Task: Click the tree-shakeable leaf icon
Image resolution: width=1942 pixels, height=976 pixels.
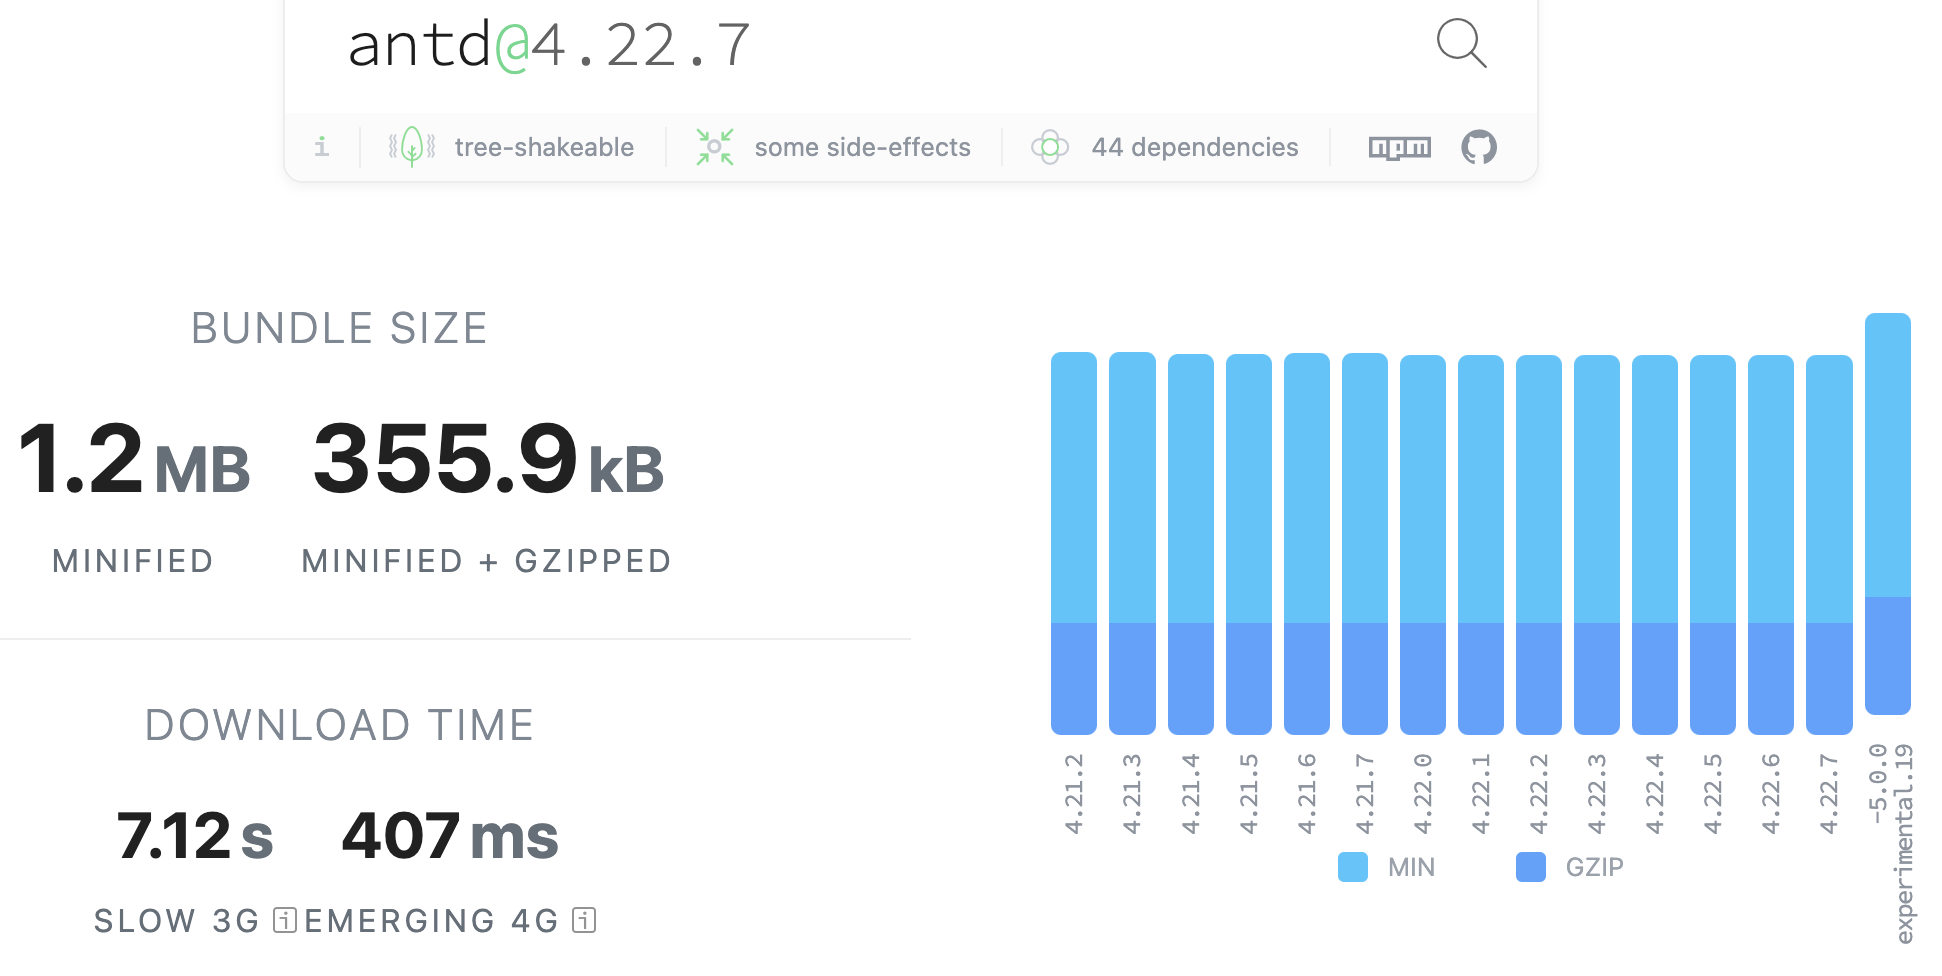Action: (412, 147)
